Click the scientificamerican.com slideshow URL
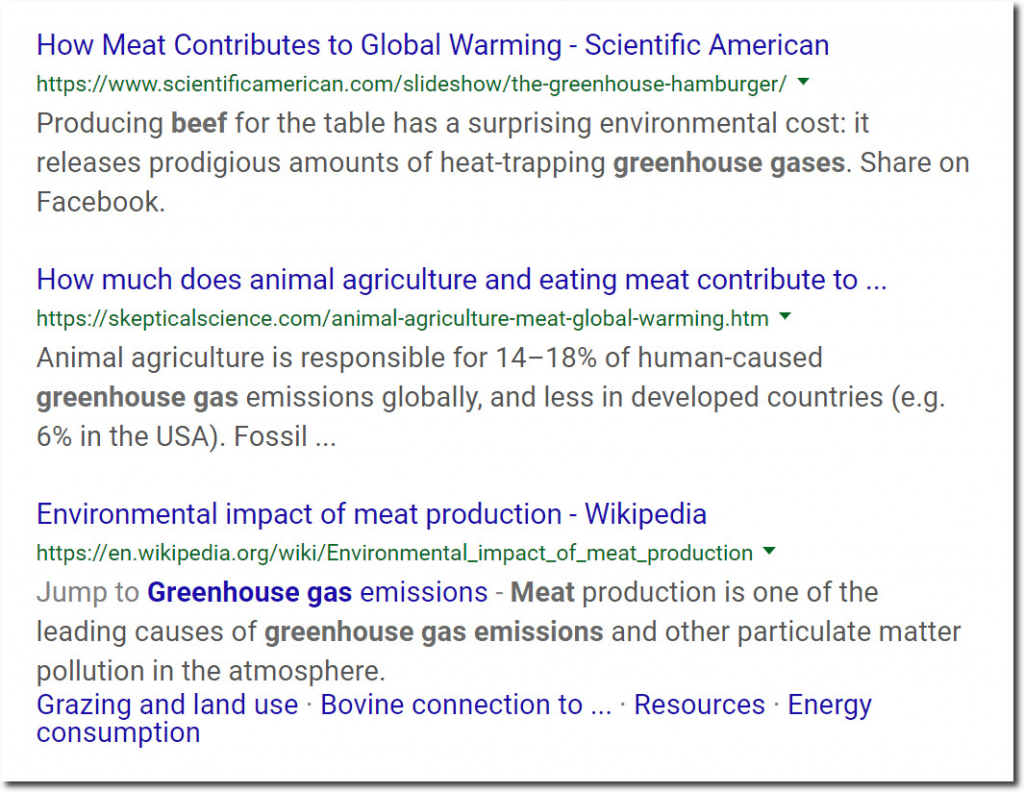 click(x=411, y=84)
